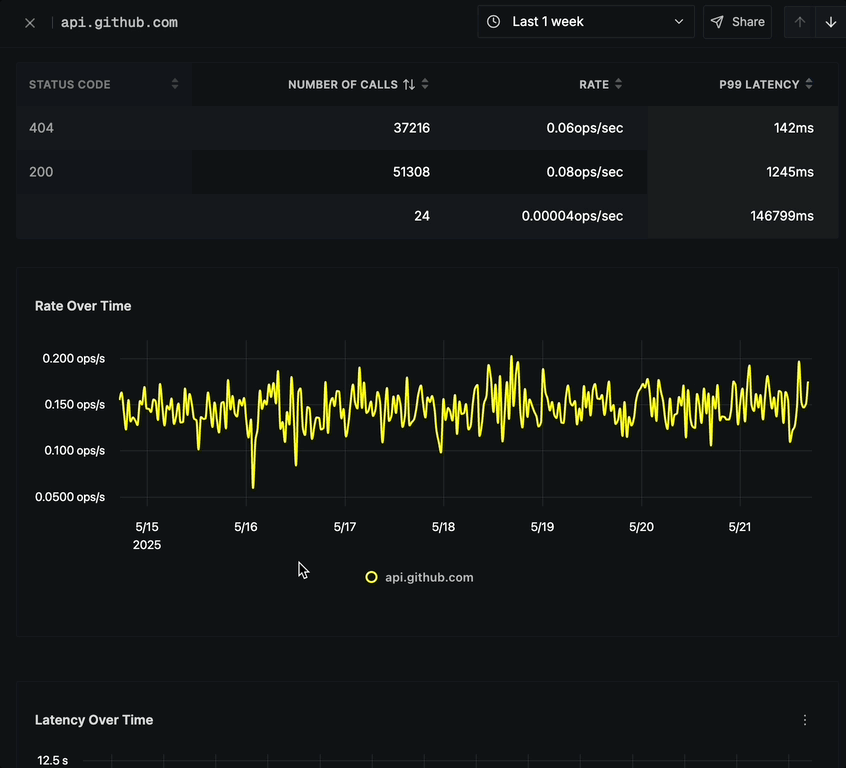Click the active sort icon beside Number of Calls
Viewport: 846px width, 768px height.
(409, 84)
